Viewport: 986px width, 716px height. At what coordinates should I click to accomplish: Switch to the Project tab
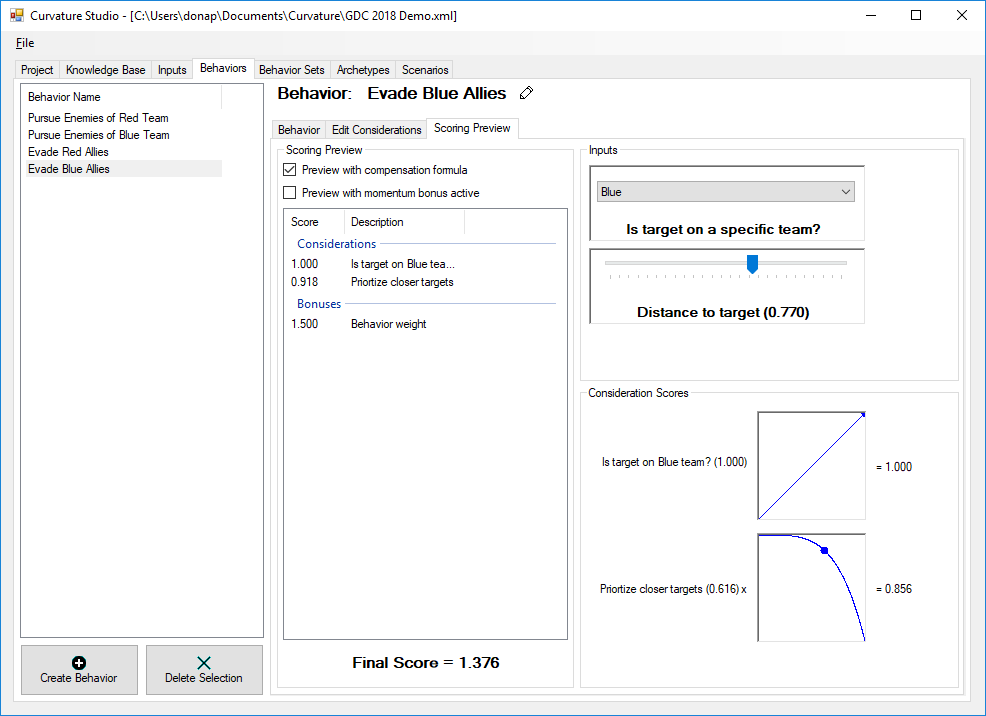click(x=36, y=70)
